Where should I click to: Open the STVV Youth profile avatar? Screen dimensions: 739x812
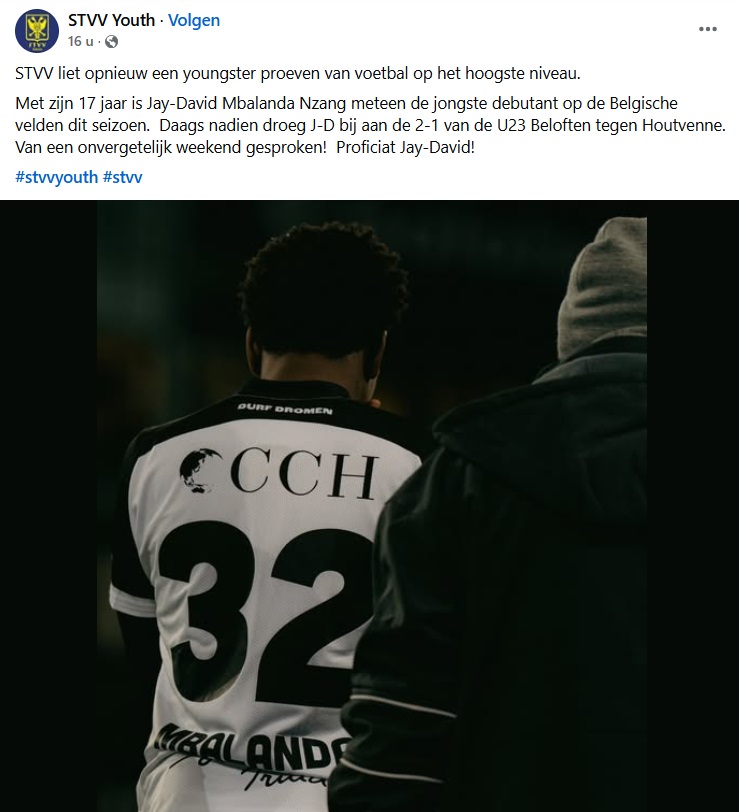pos(37,31)
